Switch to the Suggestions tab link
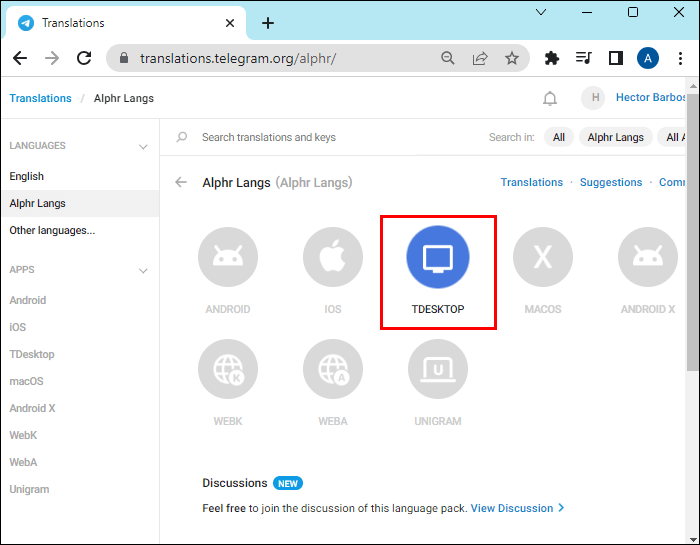The image size is (700, 545). [611, 182]
